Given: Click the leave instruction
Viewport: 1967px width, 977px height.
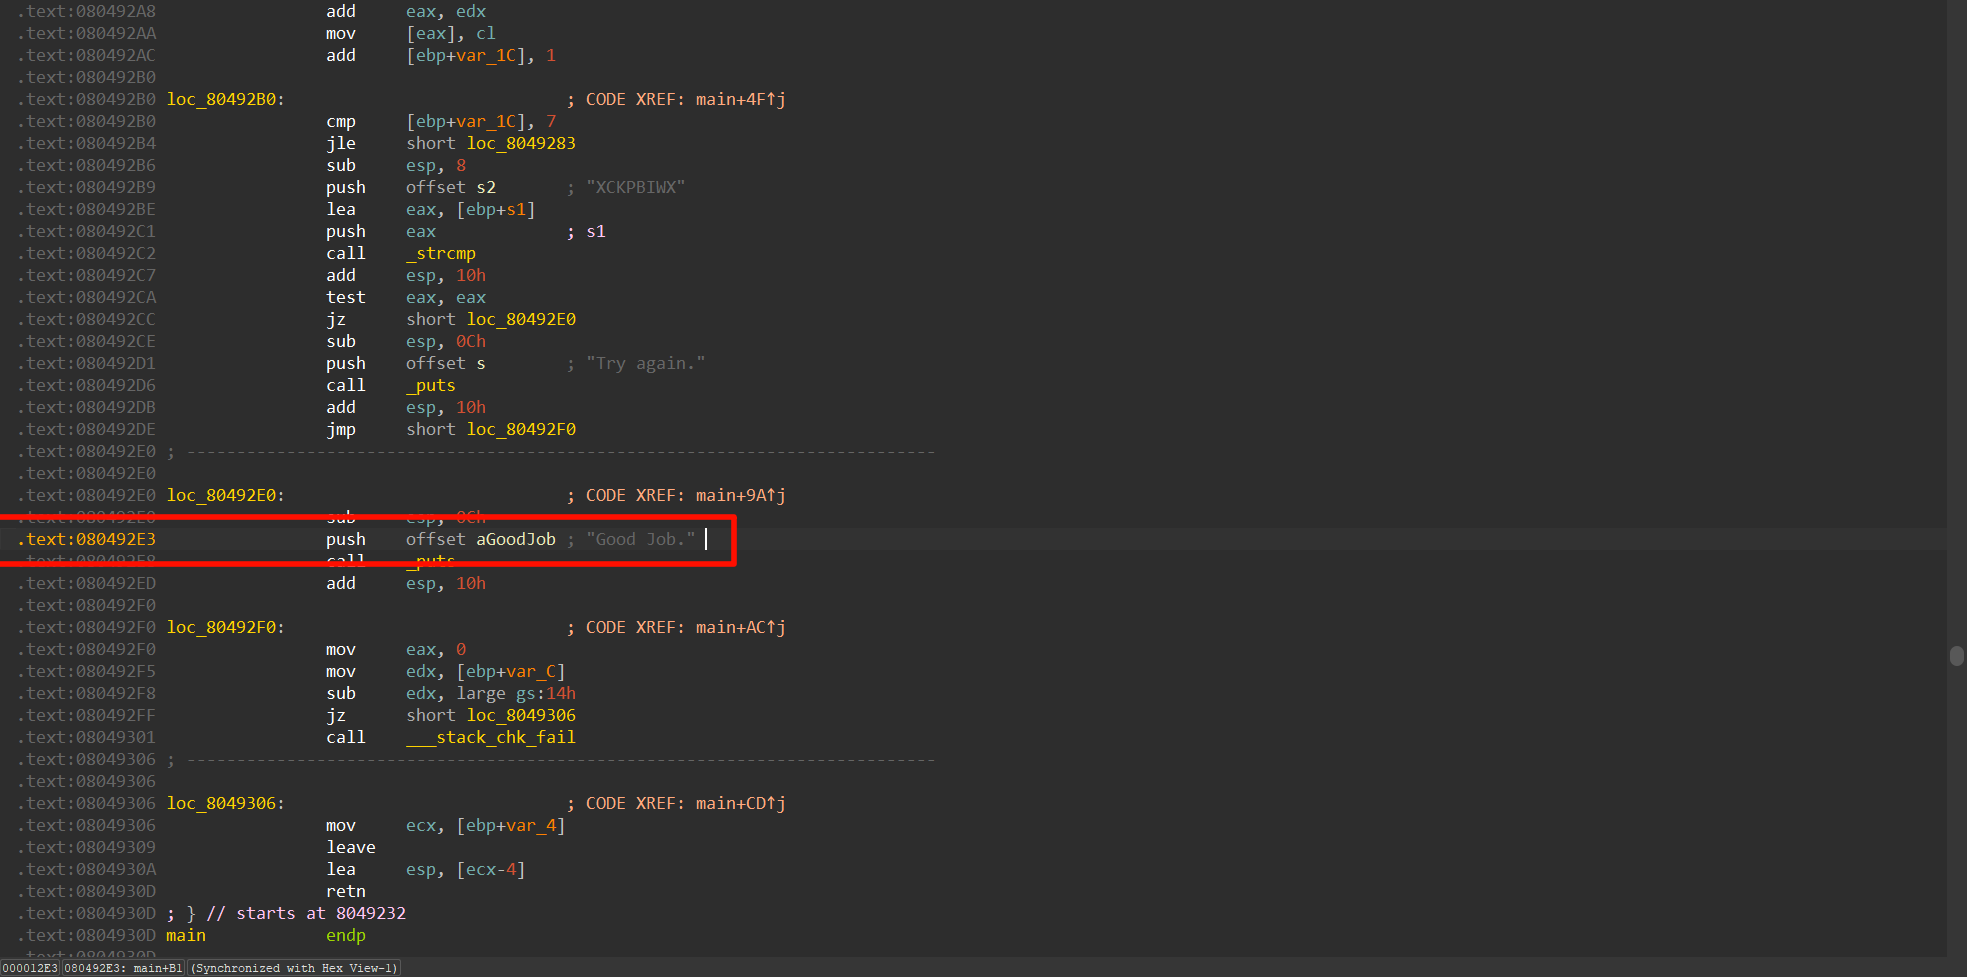Looking at the screenshot, I should coord(351,847).
